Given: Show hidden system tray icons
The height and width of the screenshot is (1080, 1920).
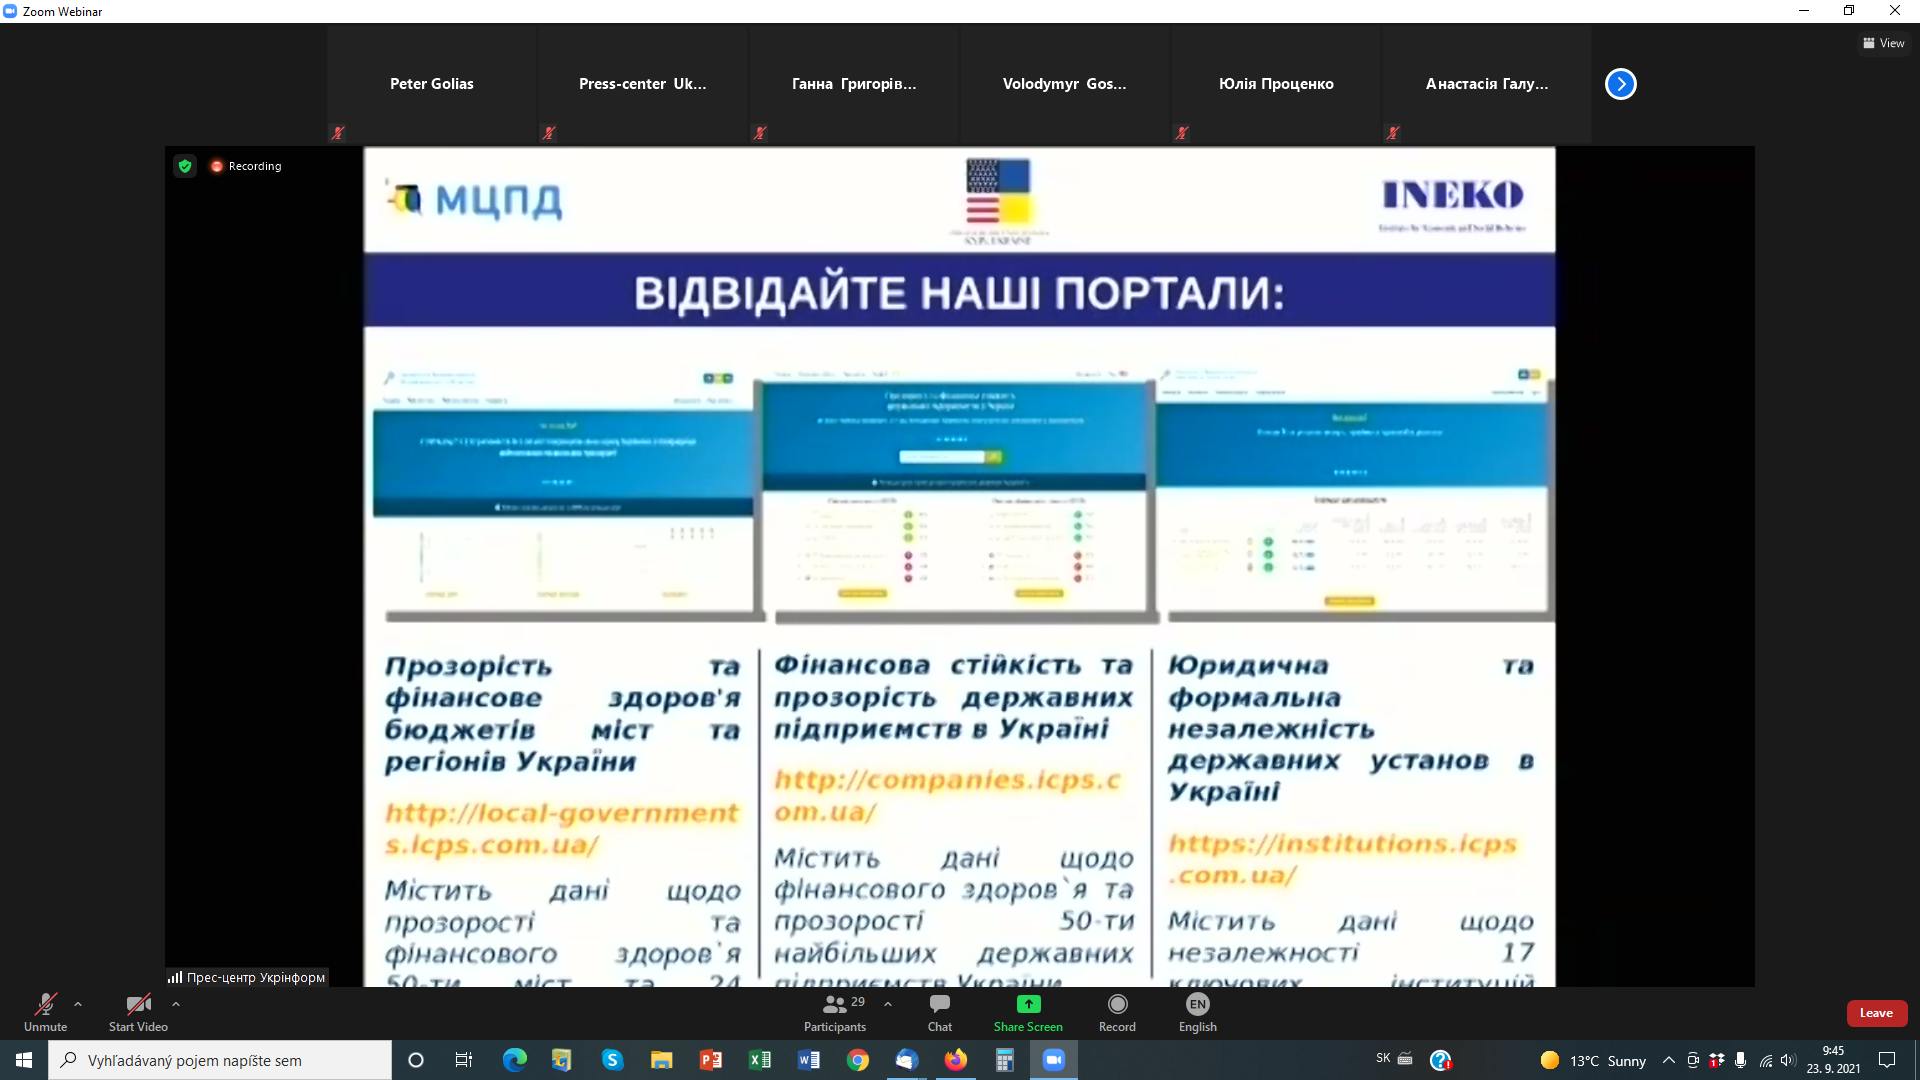Looking at the screenshot, I should (1668, 1060).
